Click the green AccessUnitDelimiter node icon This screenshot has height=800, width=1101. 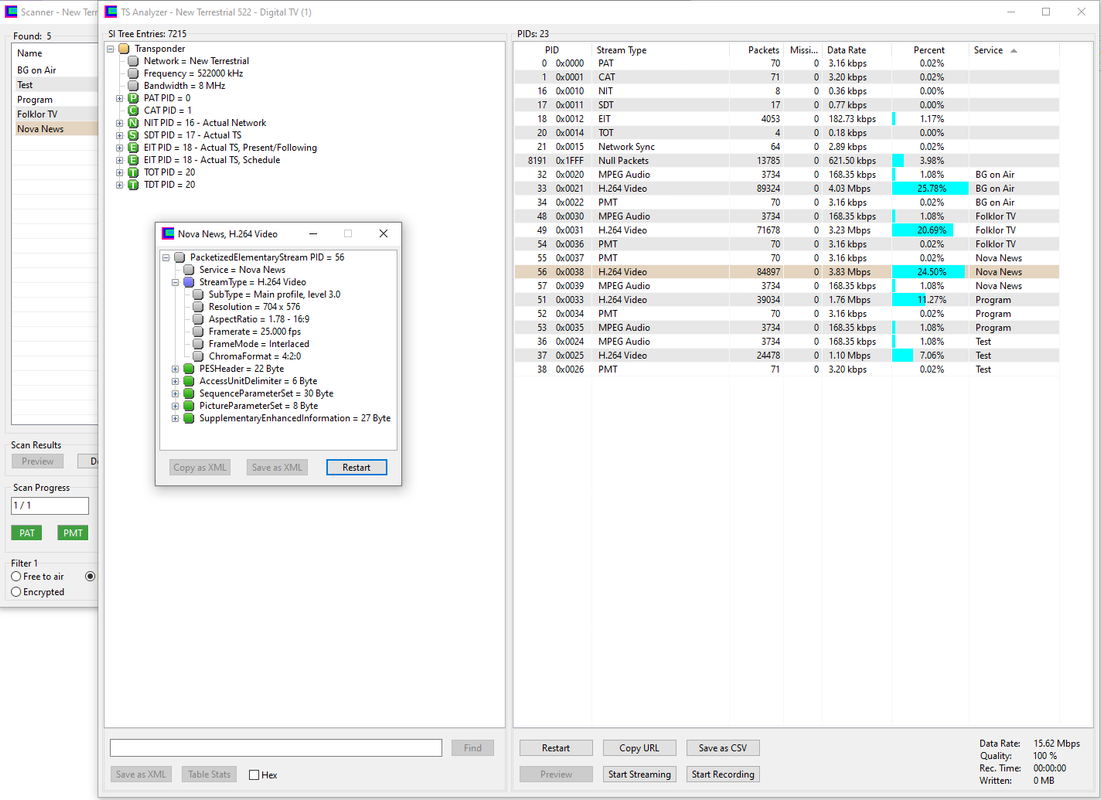click(x=188, y=381)
